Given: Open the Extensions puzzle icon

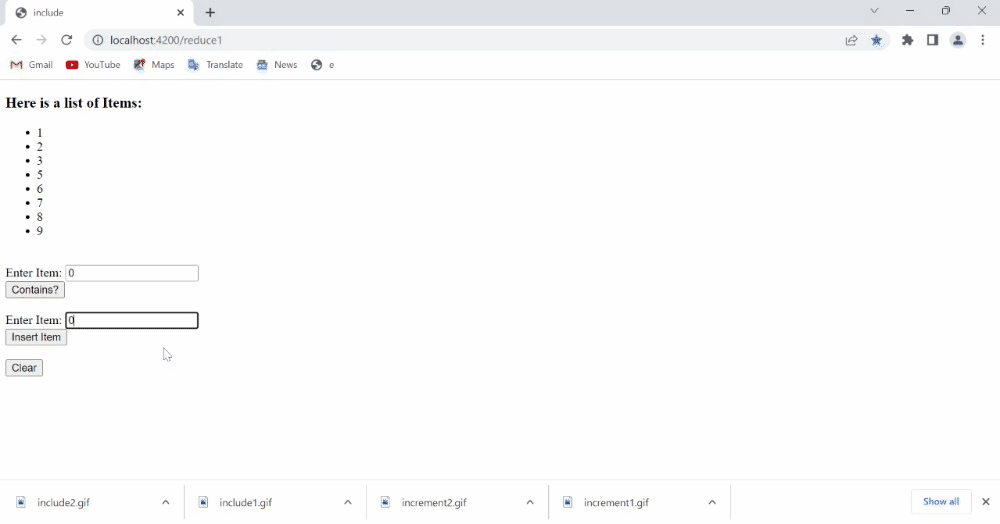Looking at the screenshot, I should (907, 40).
